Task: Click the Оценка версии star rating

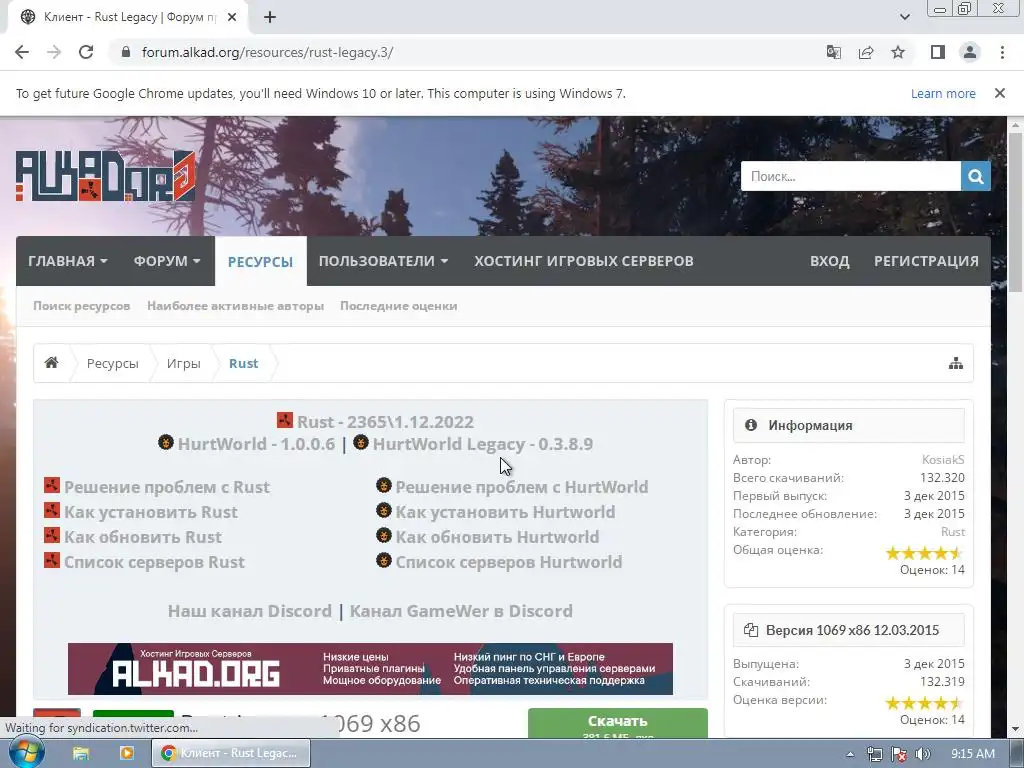Action: click(924, 703)
